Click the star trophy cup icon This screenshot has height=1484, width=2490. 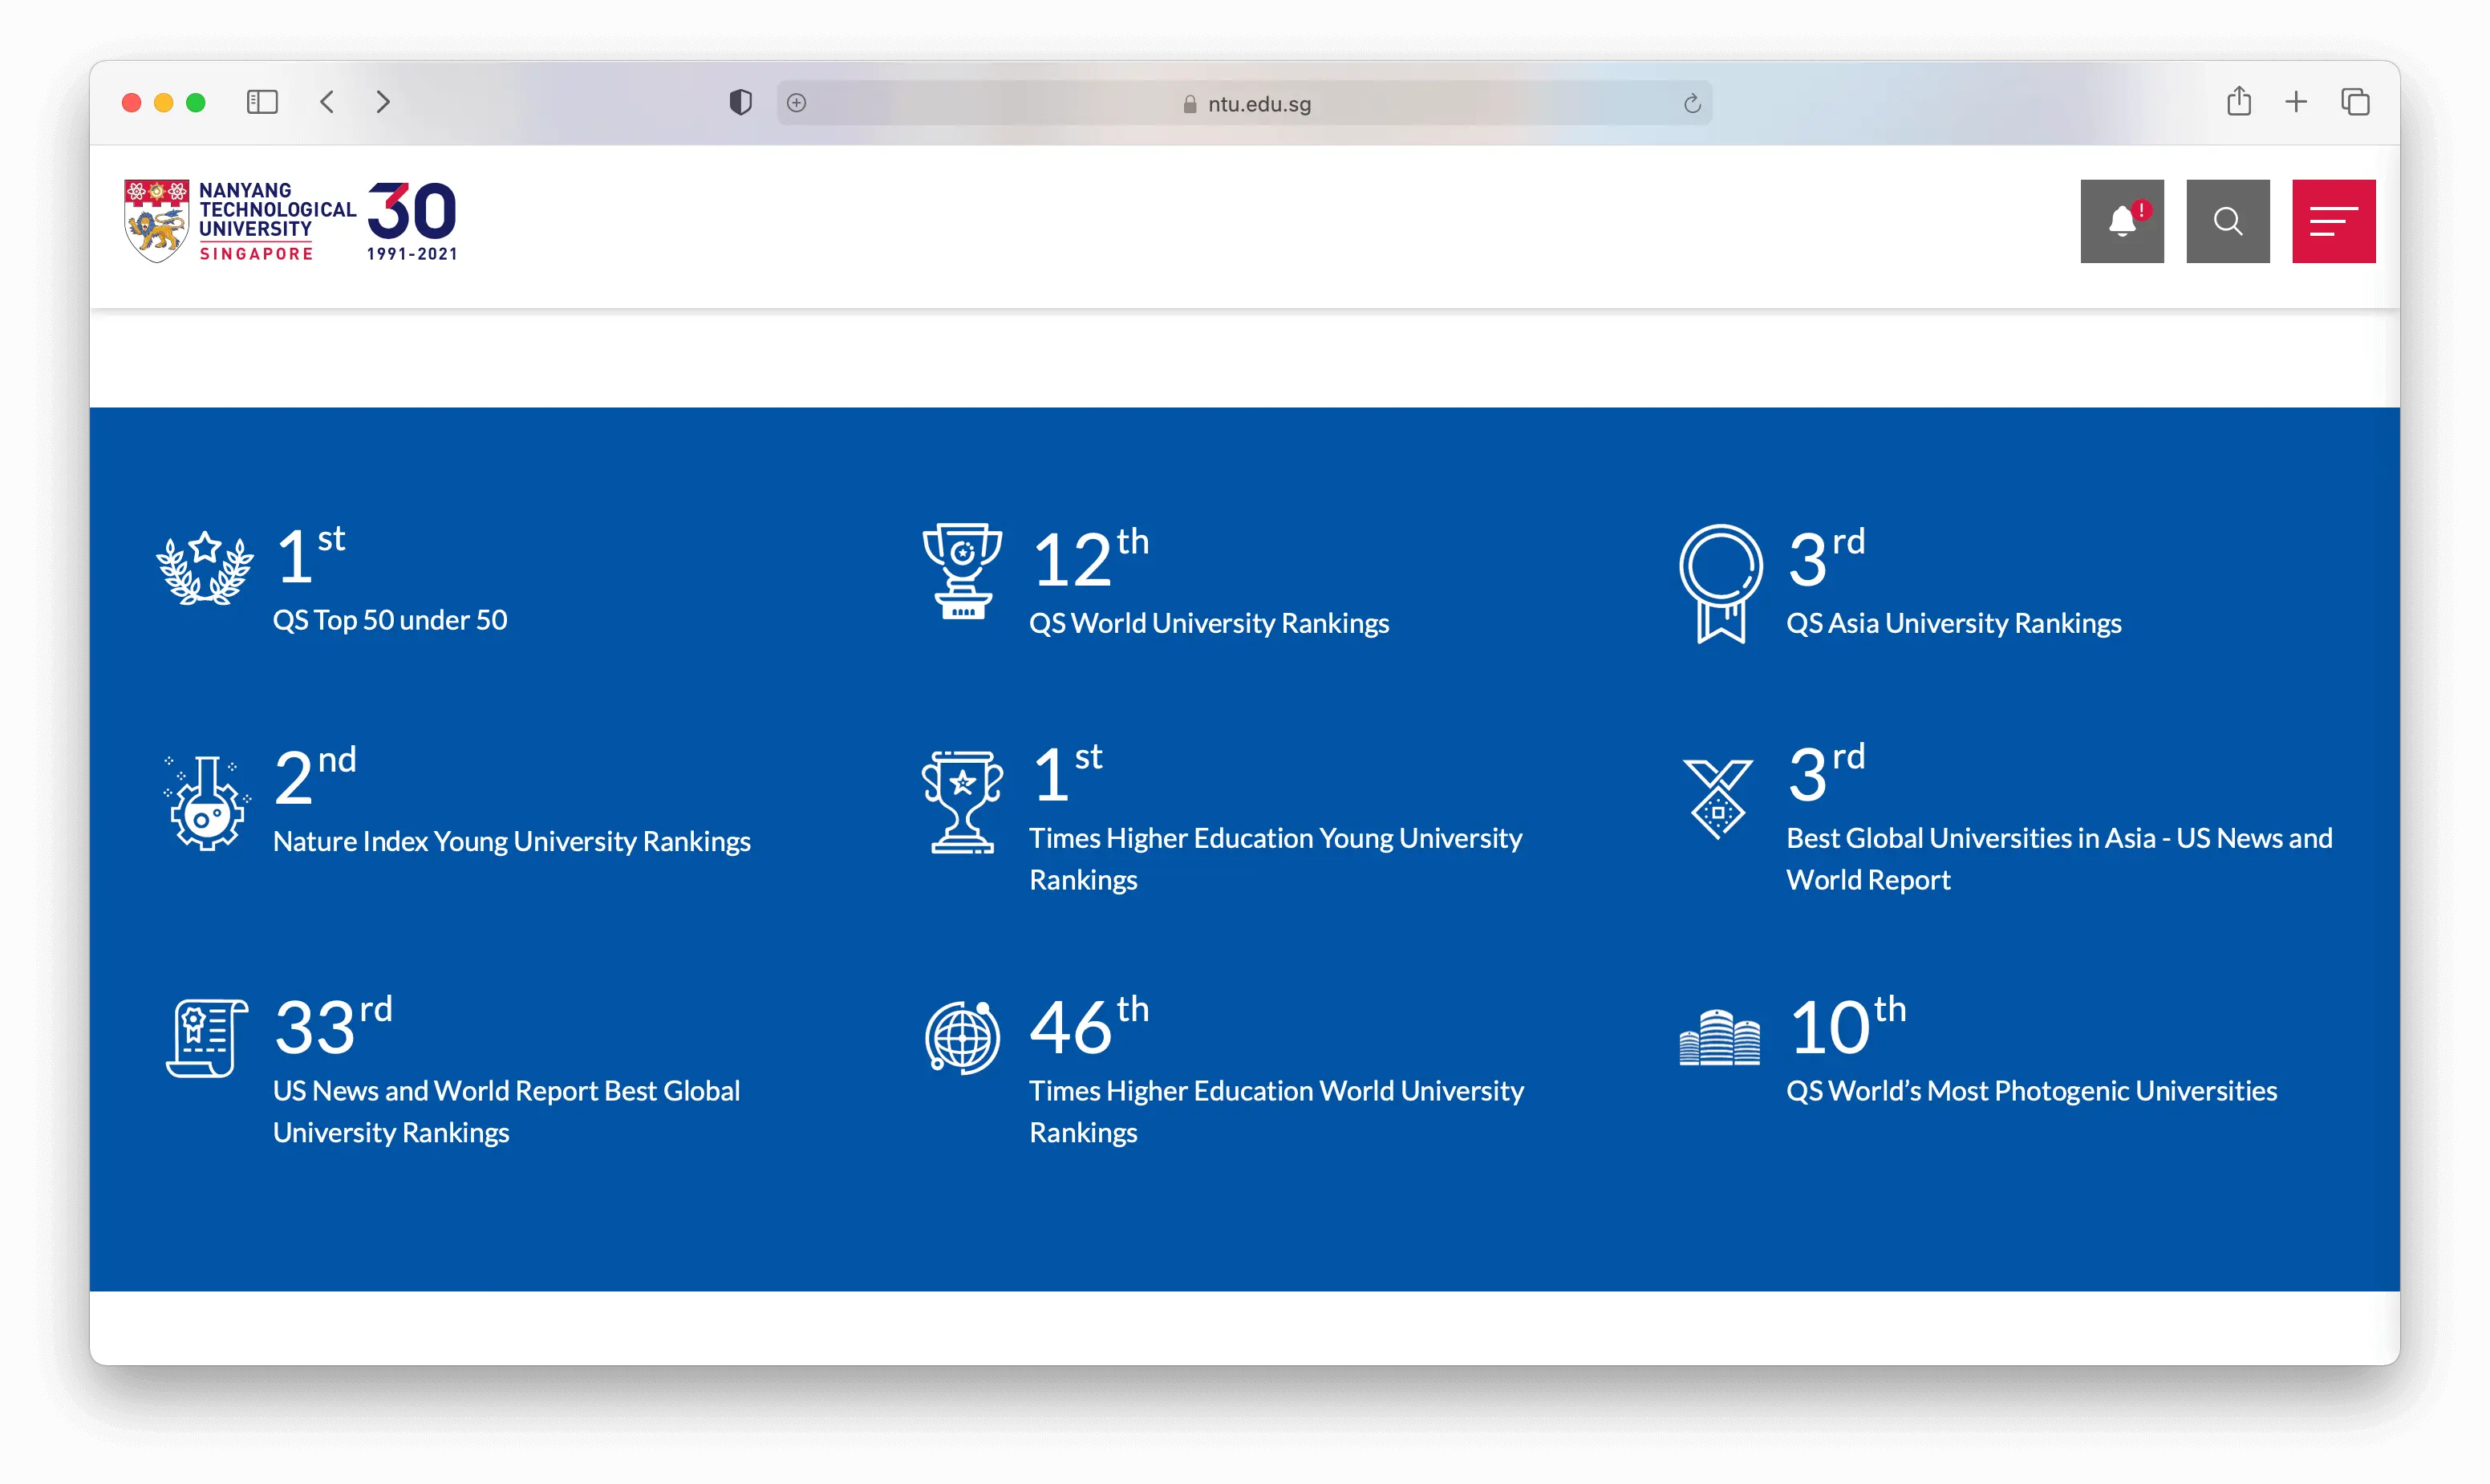click(x=962, y=802)
